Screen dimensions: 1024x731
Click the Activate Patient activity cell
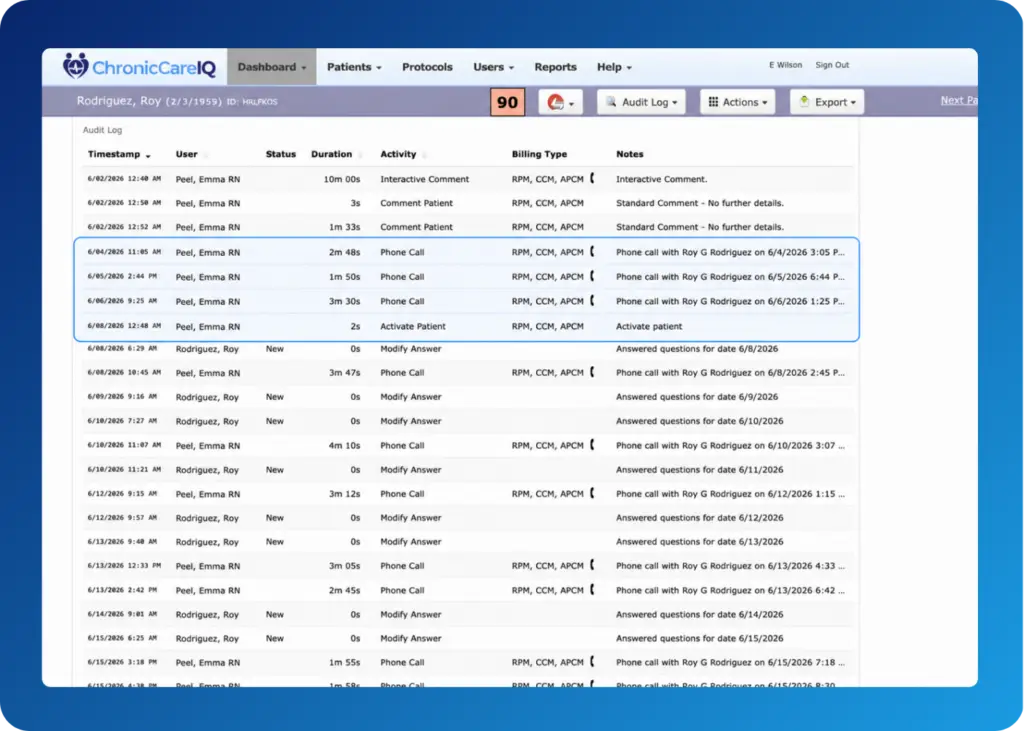413,326
